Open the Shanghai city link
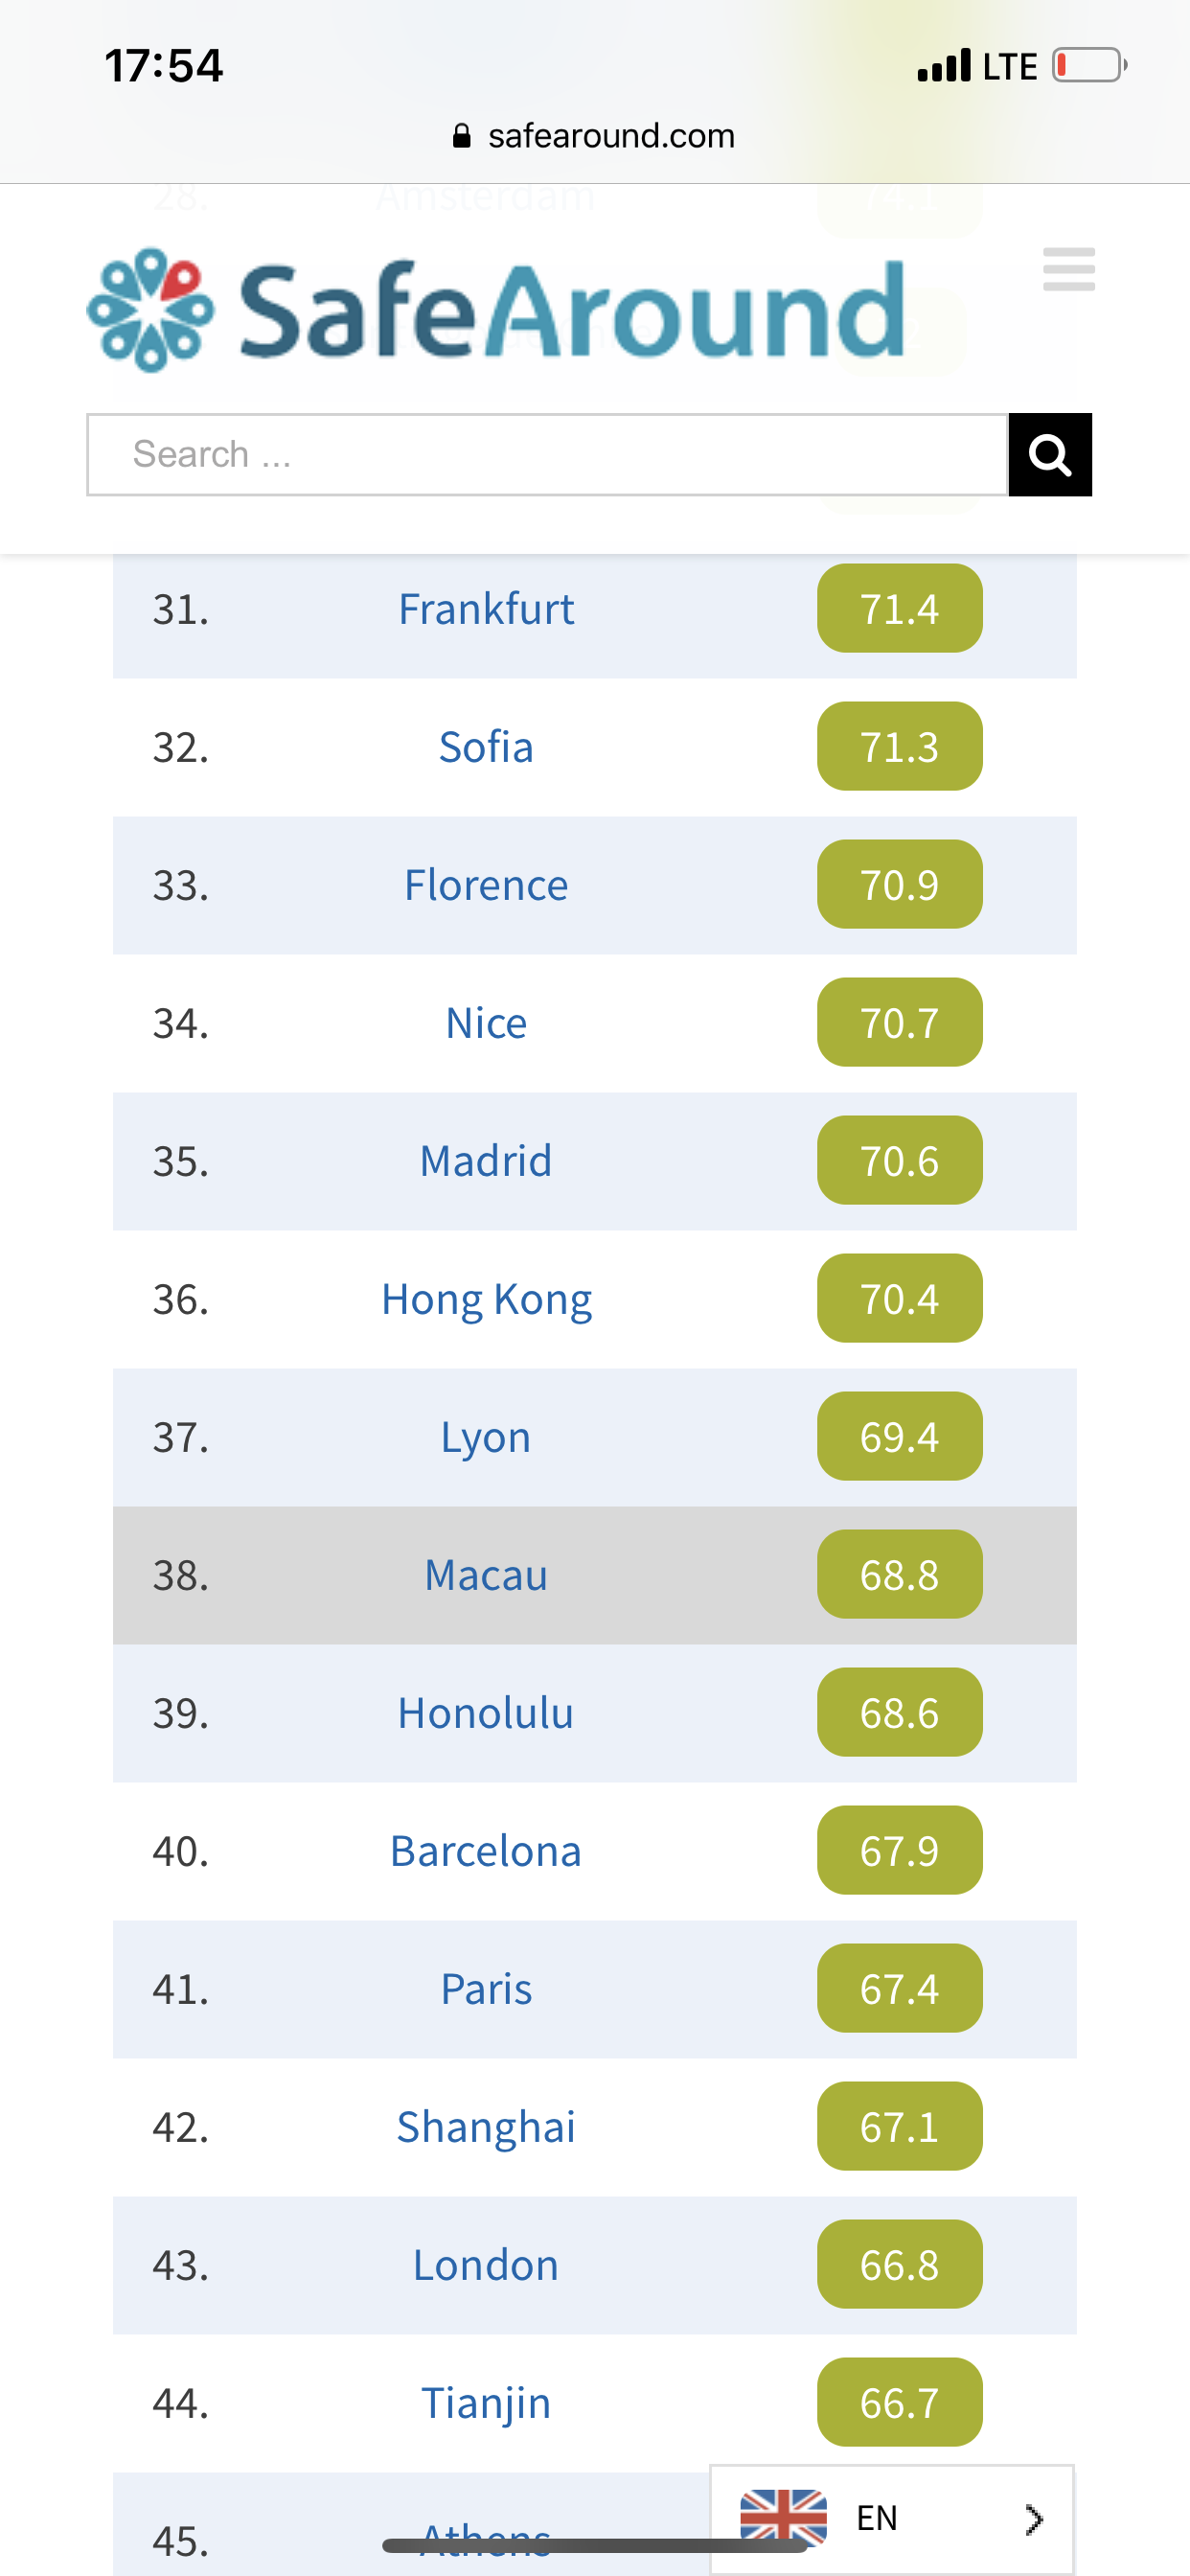The height and width of the screenshot is (2576, 1190). click(486, 2127)
